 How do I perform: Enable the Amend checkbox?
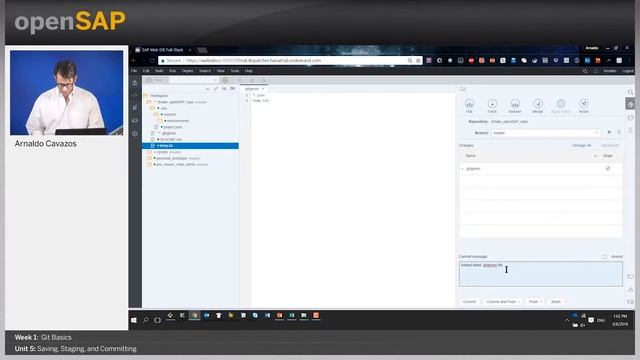click(604, 256)
